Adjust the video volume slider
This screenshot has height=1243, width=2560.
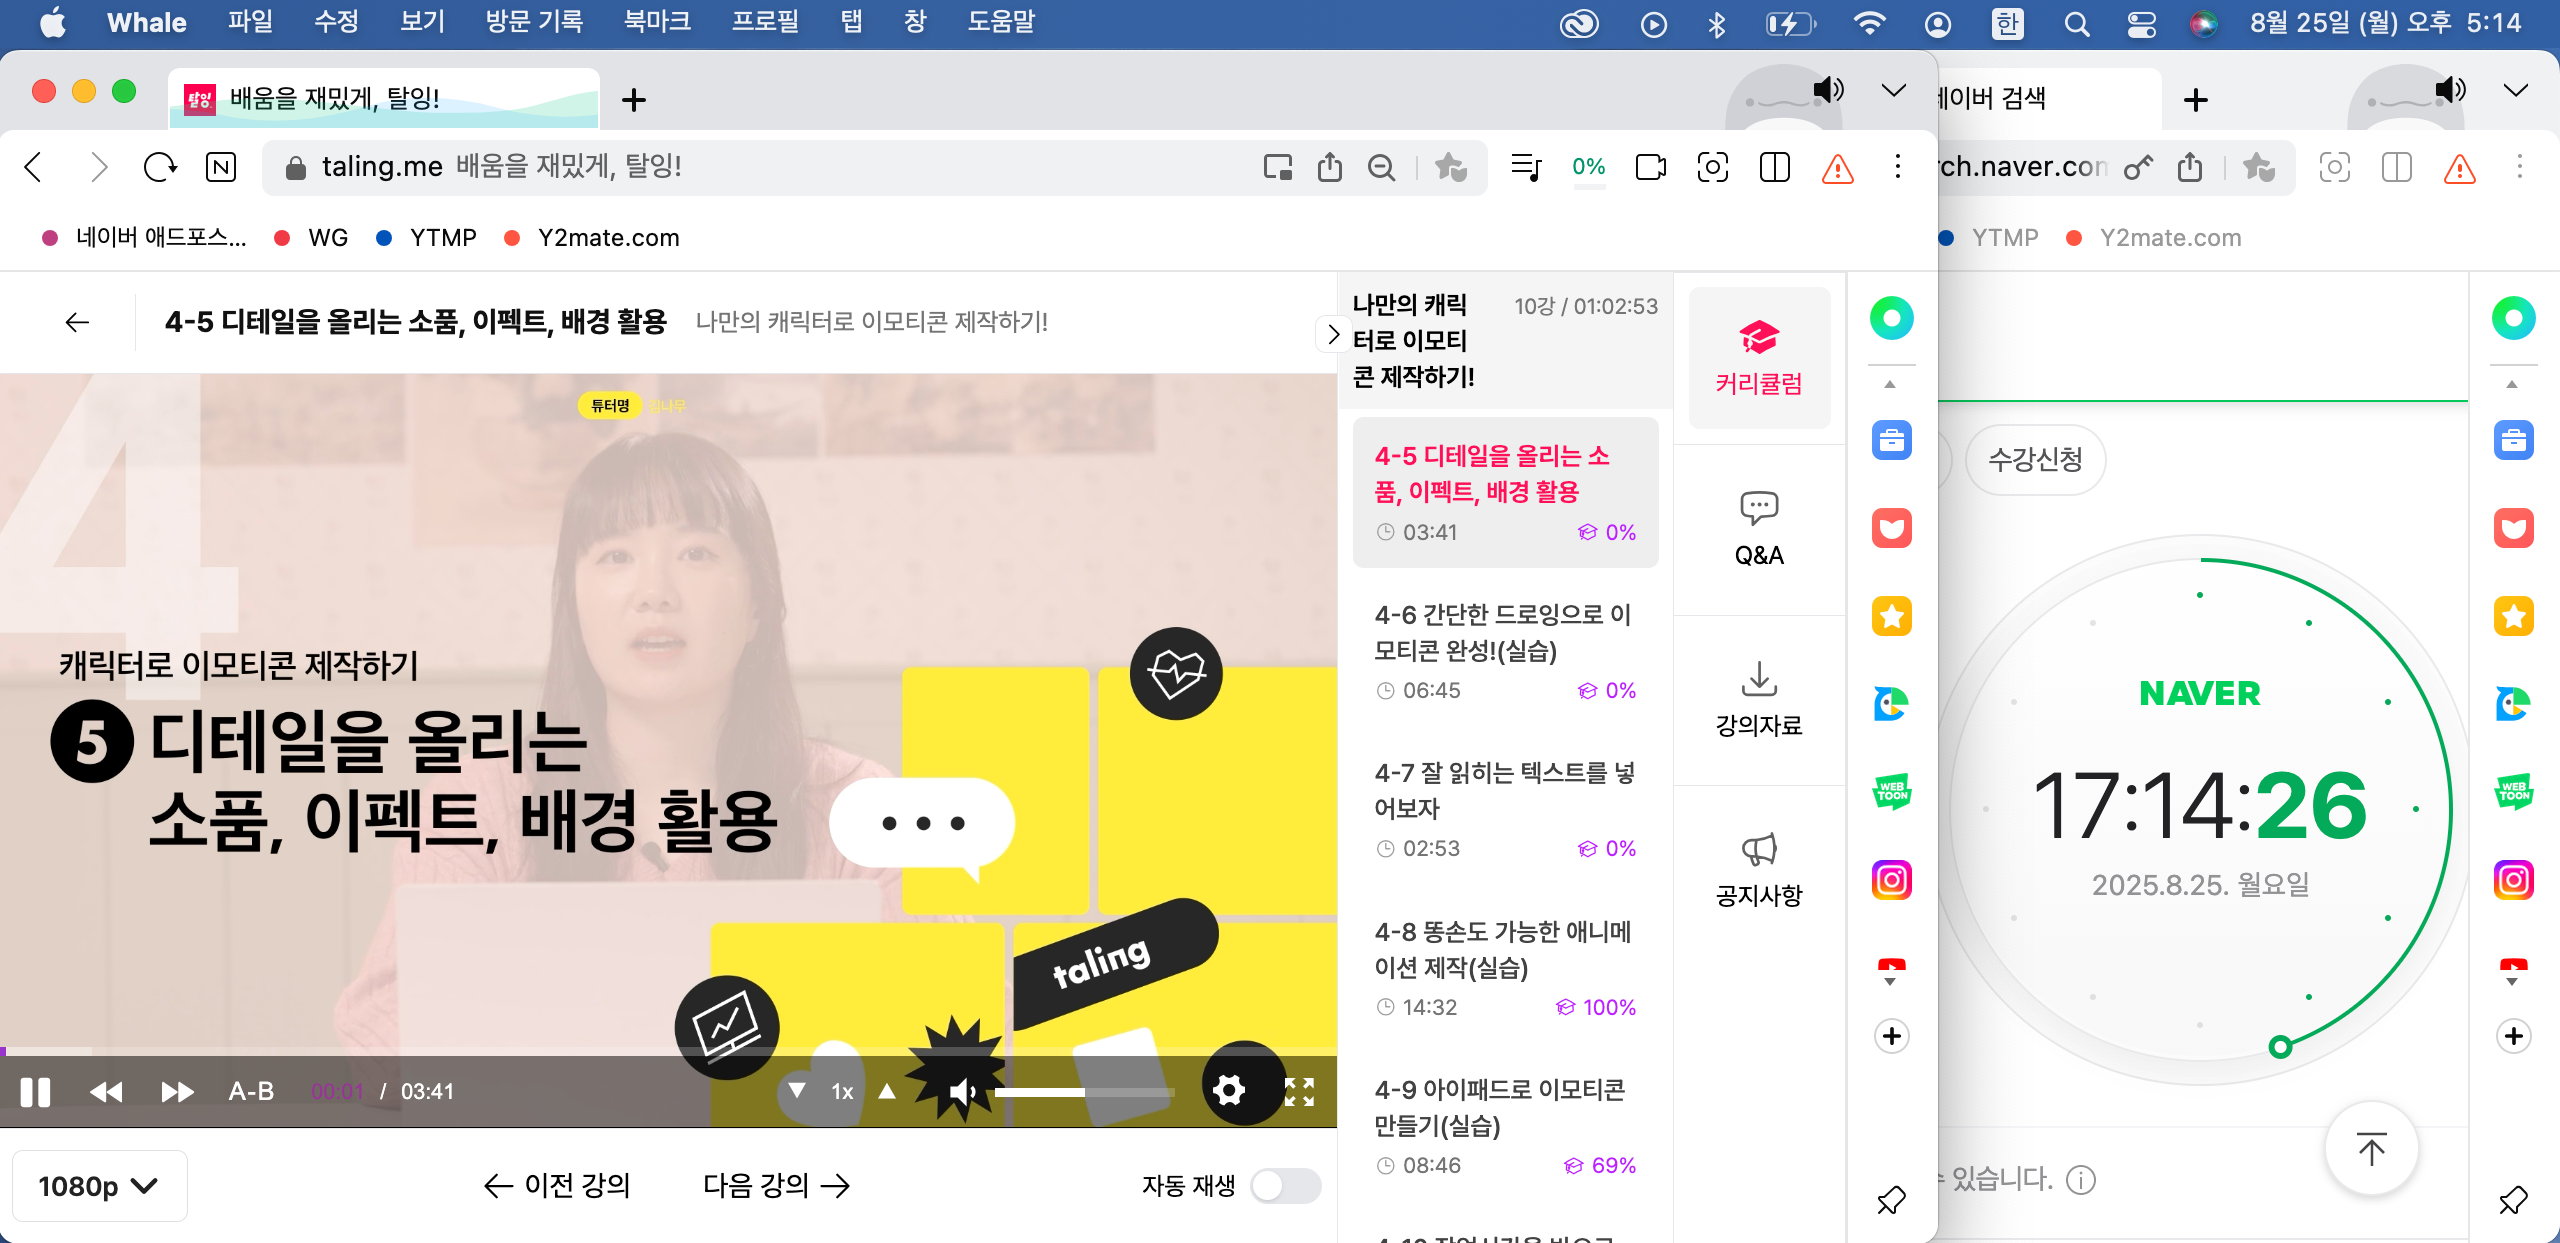[1083, 1092]
